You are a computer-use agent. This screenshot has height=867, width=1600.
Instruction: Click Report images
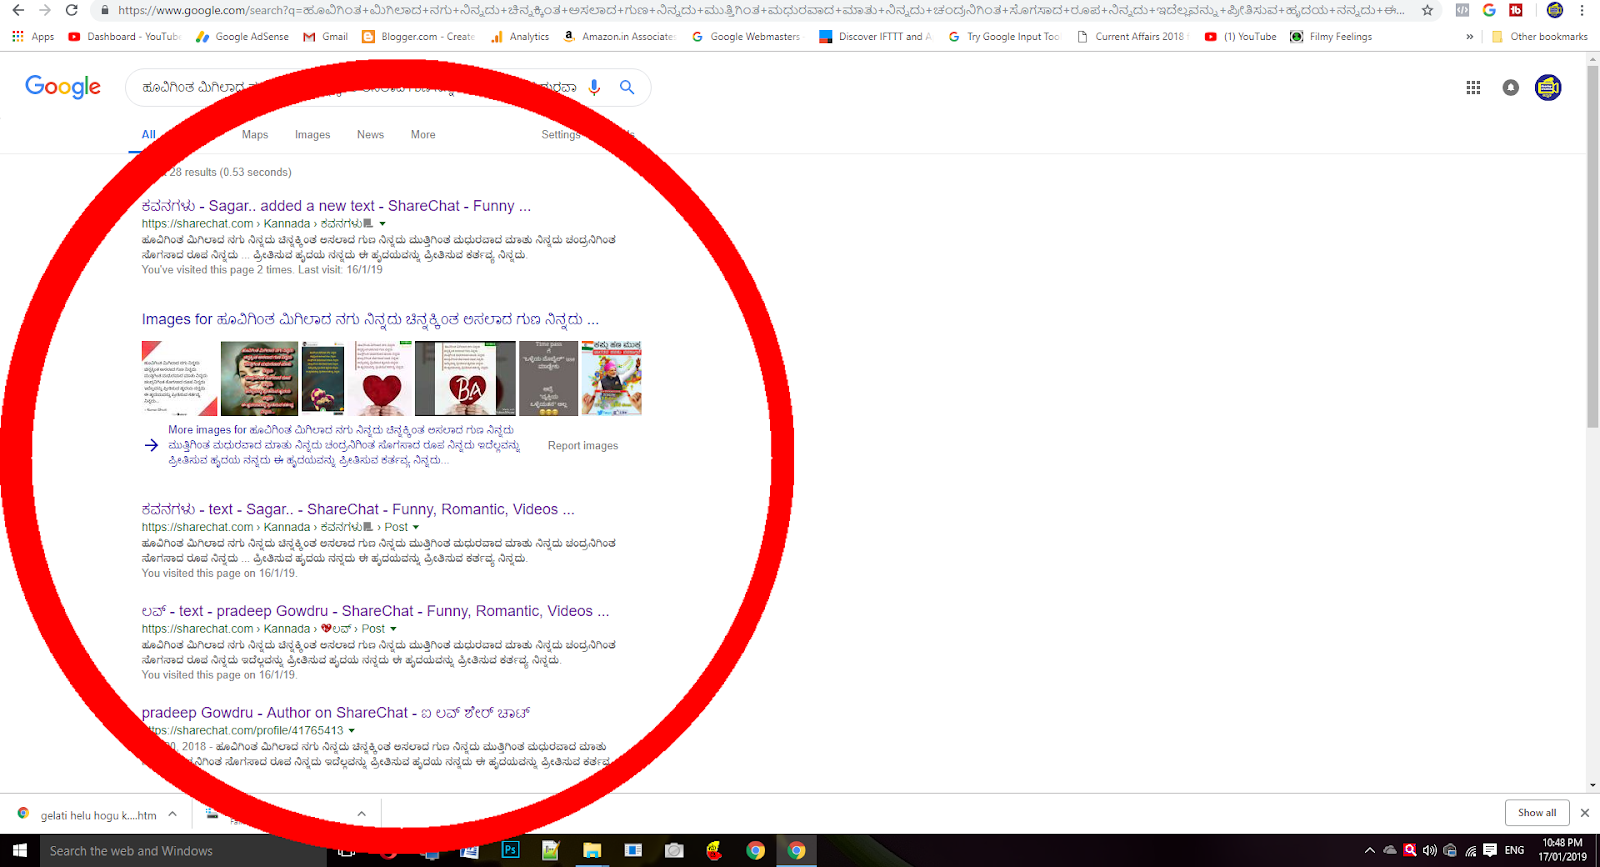[583, 446]
